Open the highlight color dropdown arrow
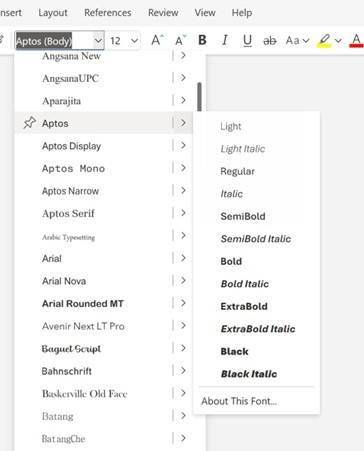This screenshot has height=451, width=364. pos(338,41)
